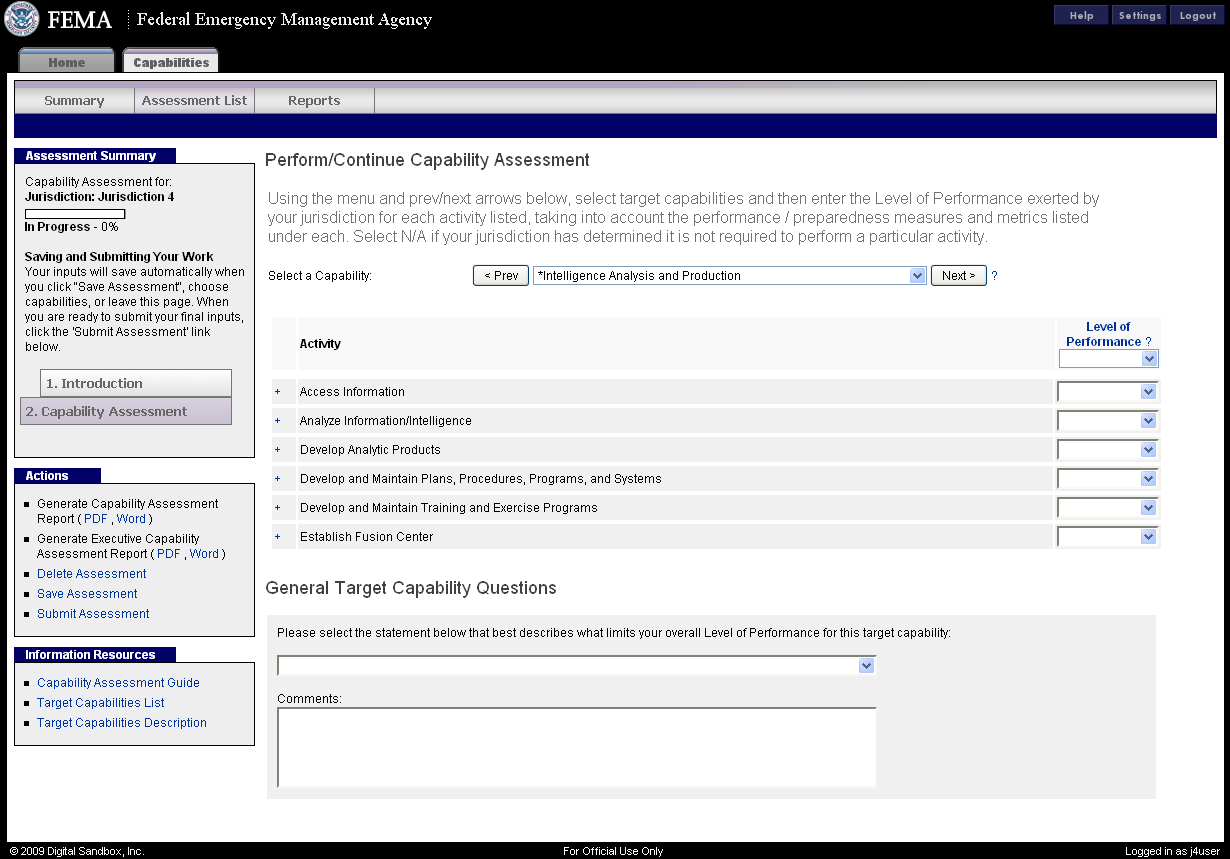Click Level of Performance help question mark
1230x859 pixels.
pyautogui.click(x=1148, y=342)
